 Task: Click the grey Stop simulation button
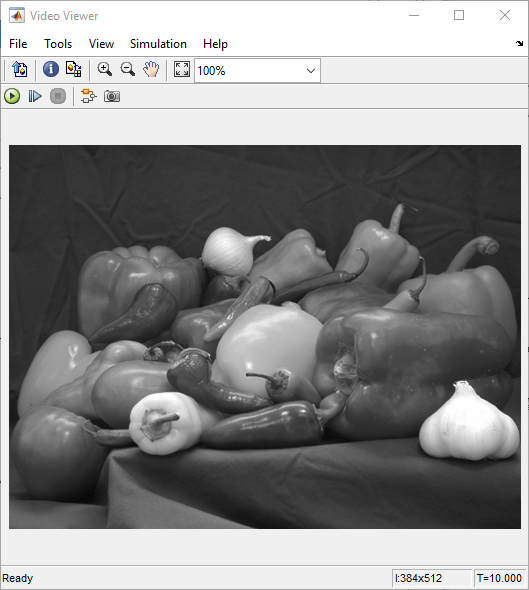58,96
